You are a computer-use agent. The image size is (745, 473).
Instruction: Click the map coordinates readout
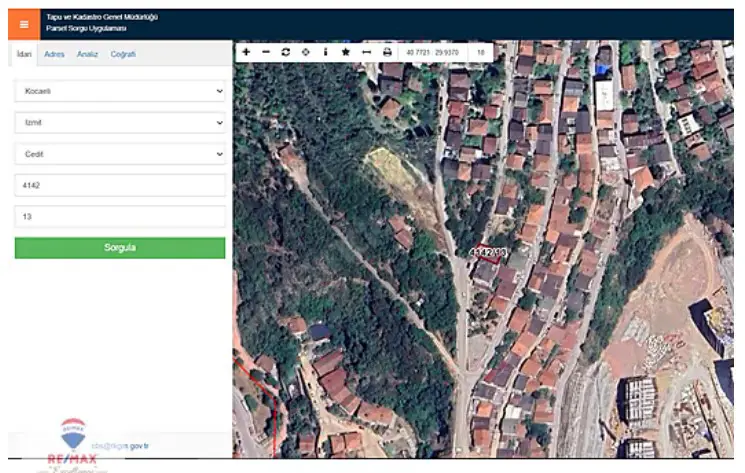click(432, 52)
